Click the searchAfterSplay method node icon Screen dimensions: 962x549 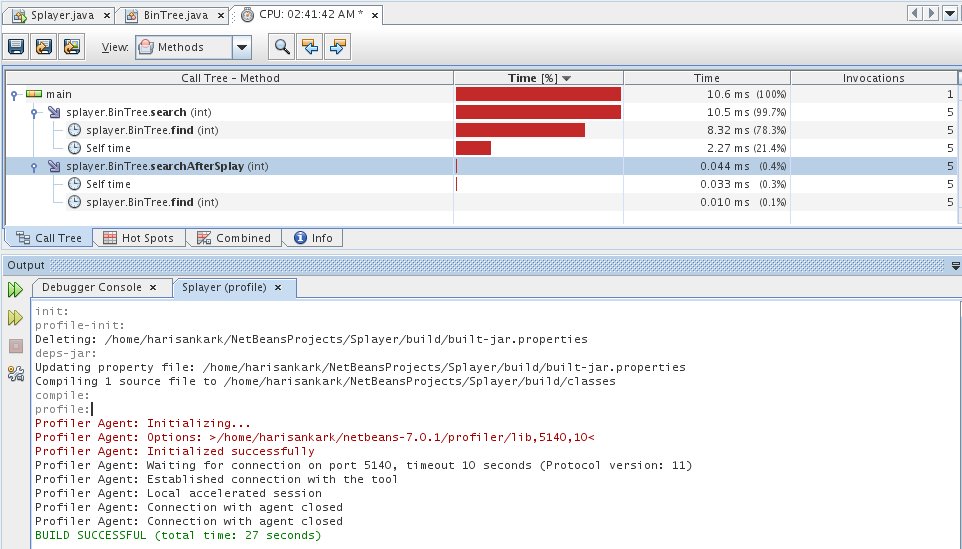(x=54, y=166)
